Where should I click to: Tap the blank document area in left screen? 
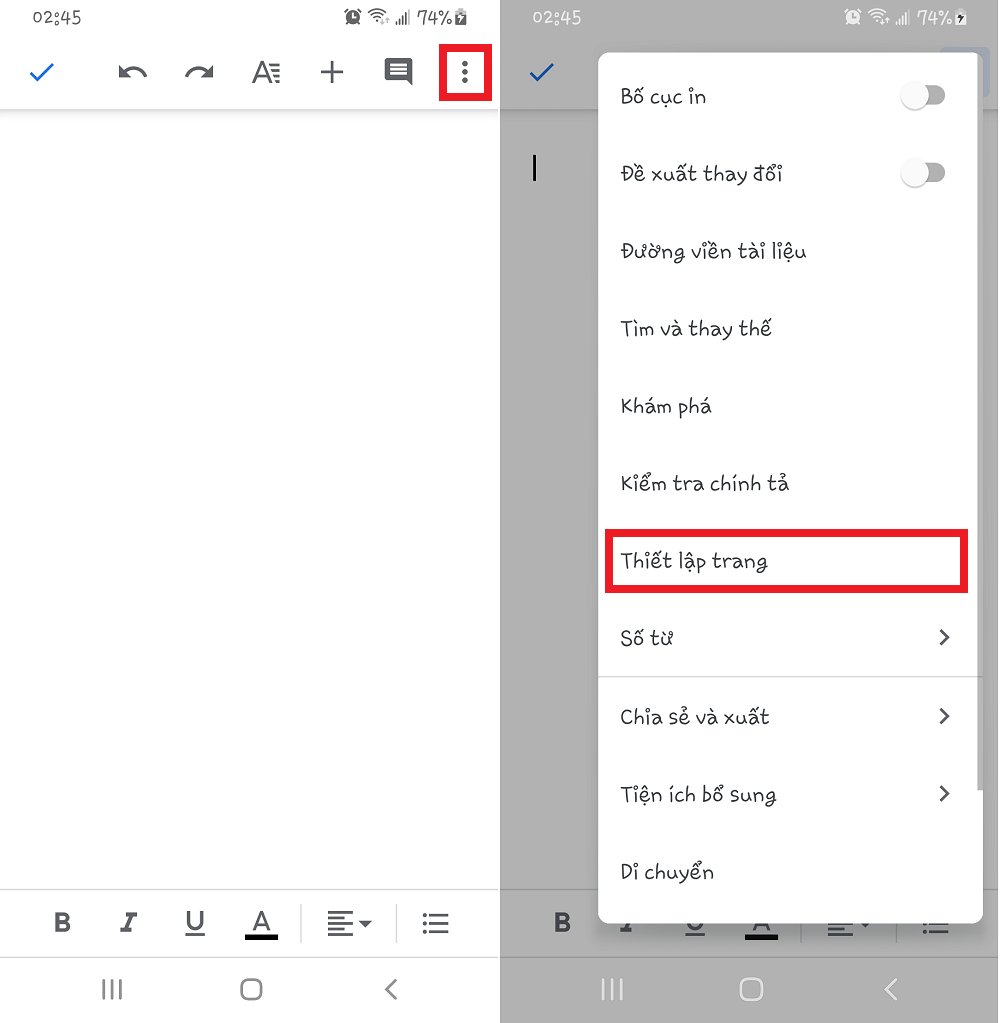coord(249,499)
